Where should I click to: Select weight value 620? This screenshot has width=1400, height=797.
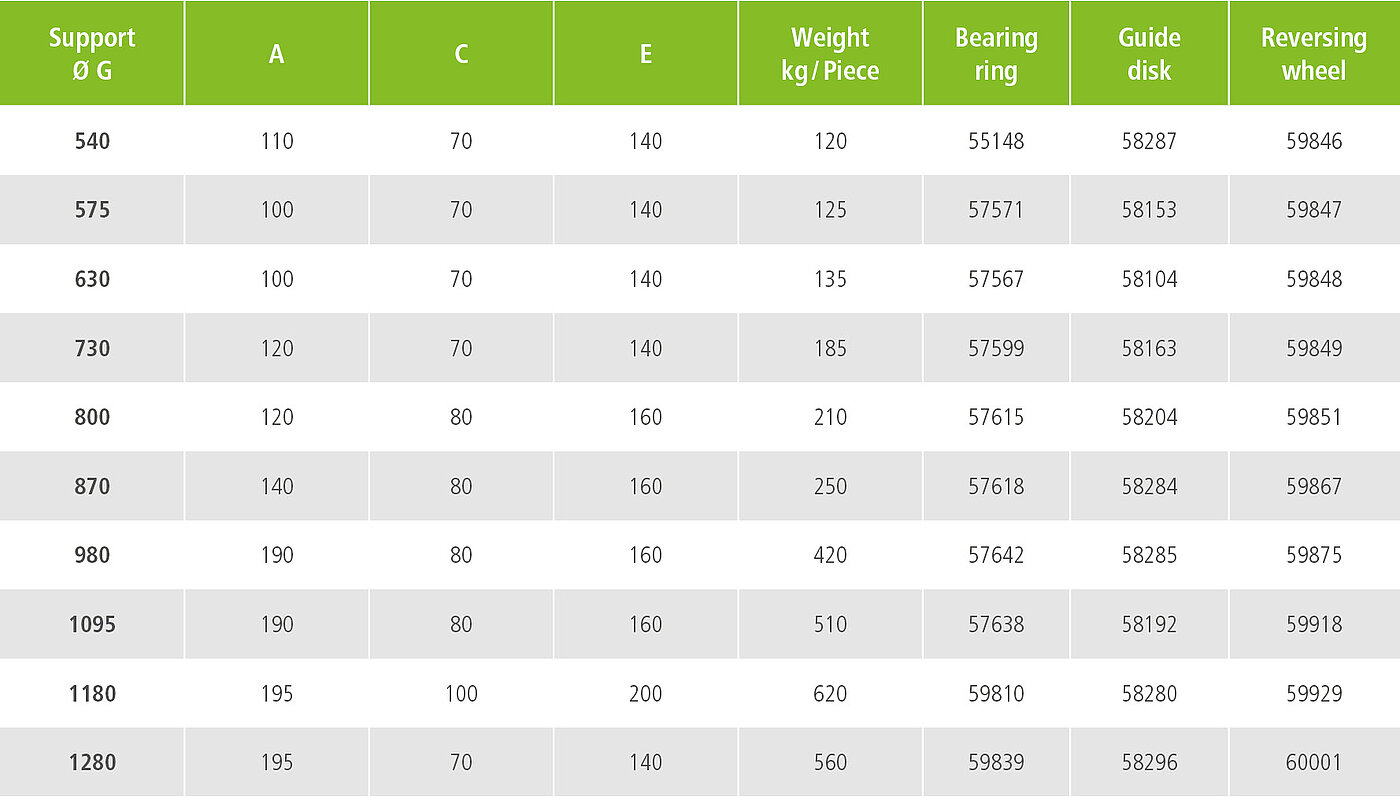[830, 693]
